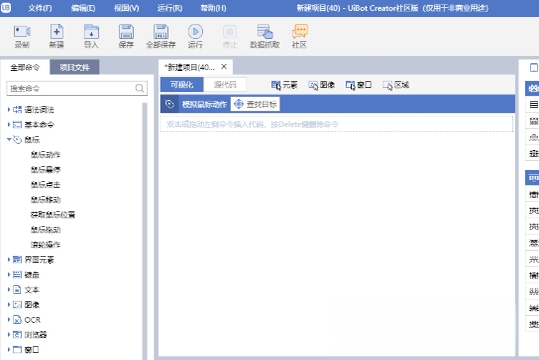
Task: Click the 图像 image picker icon
Action: point(313,85)
